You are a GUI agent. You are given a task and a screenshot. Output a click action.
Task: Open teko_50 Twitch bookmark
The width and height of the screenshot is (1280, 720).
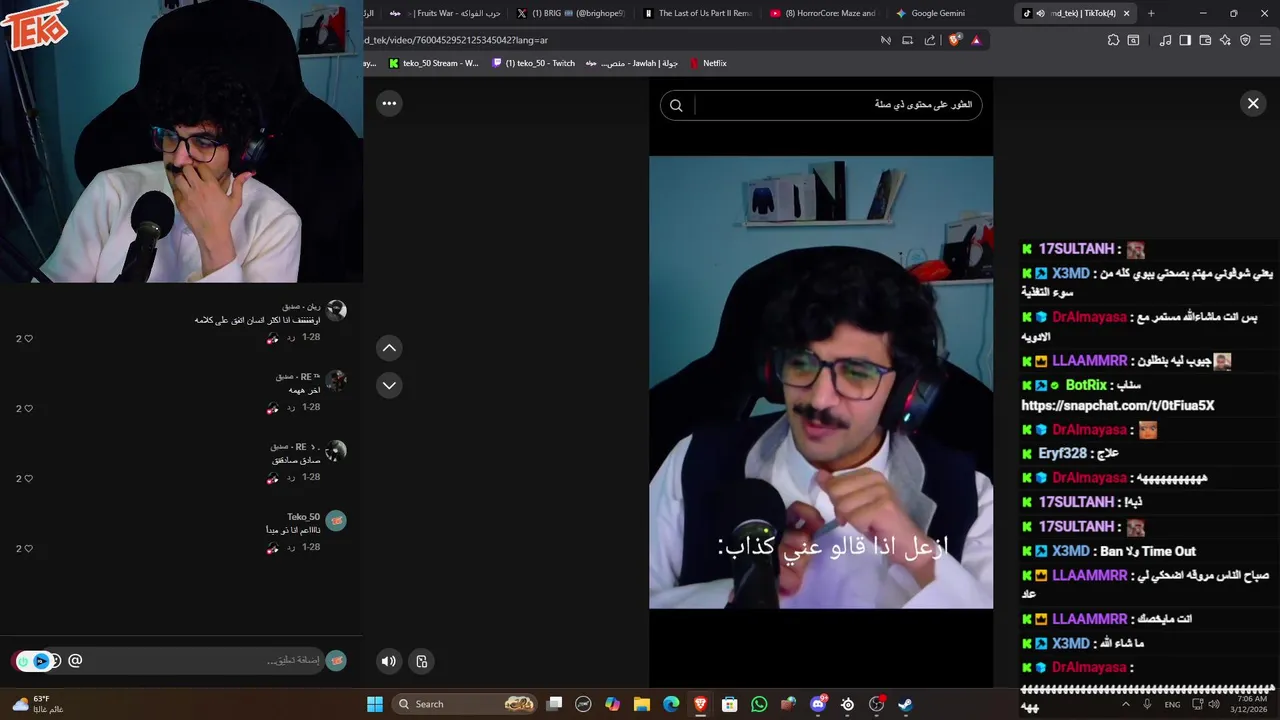[x=533, y=63]
